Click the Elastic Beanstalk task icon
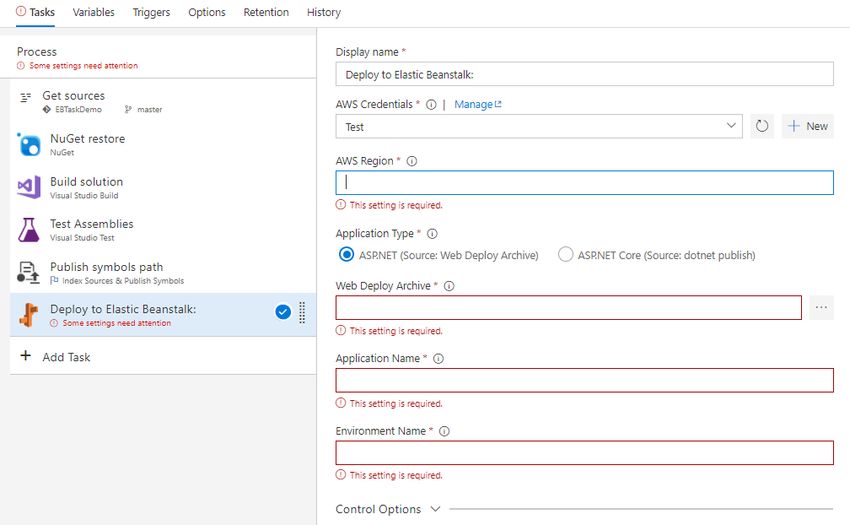Screen dimensions: 850x525 point(29,315)
